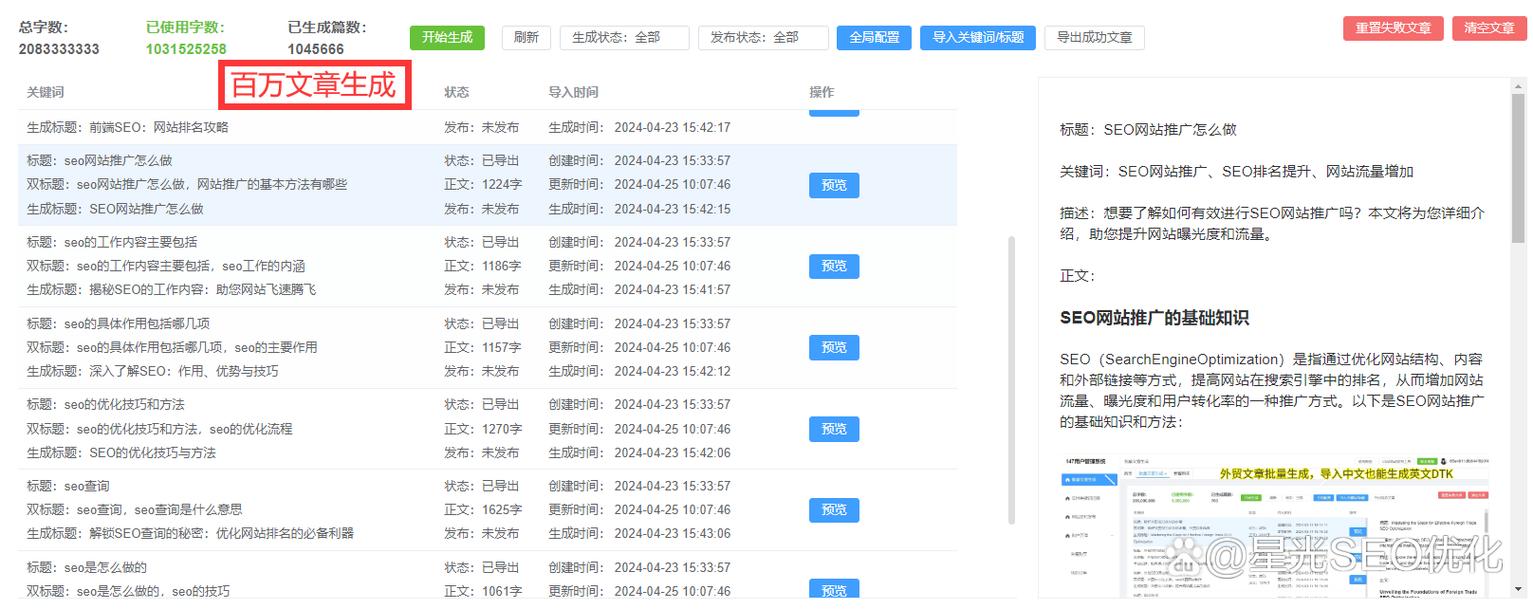This screenshot has width=1533, height=609.
Task: Click the total word count 2083333333
Action: 59,49
